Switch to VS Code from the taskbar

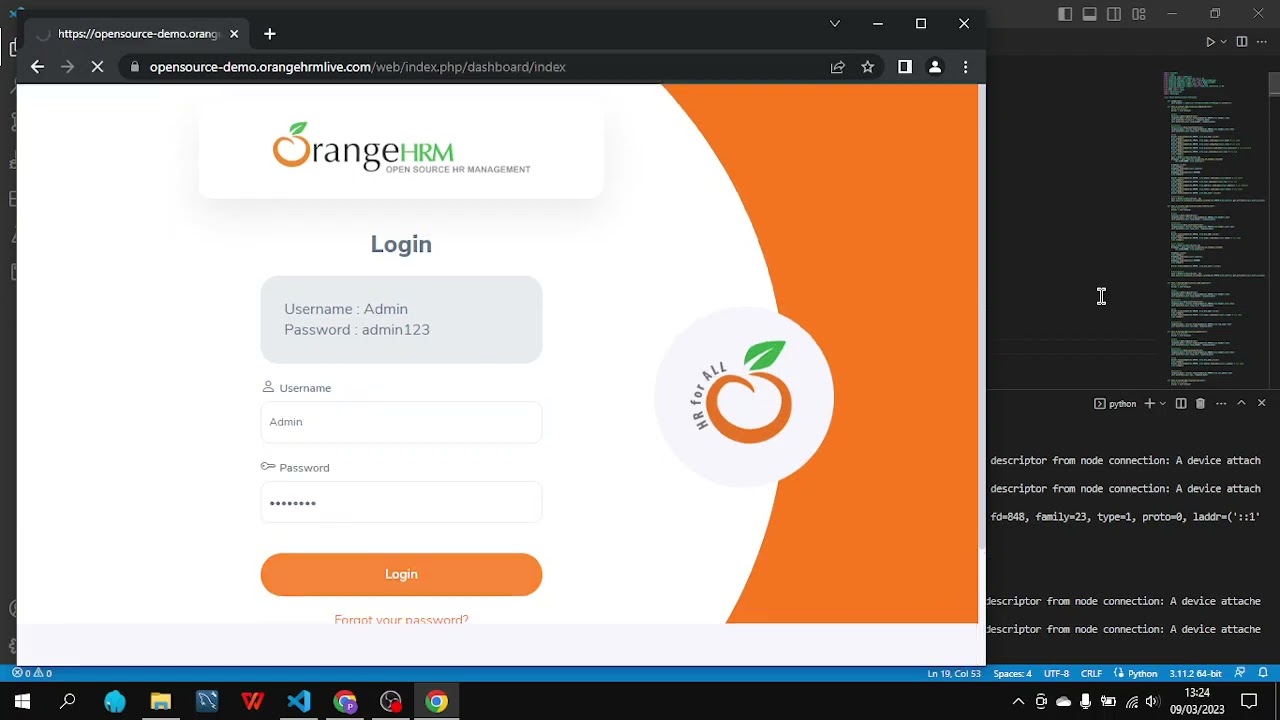pyautogui.click(x=299, y=702)
